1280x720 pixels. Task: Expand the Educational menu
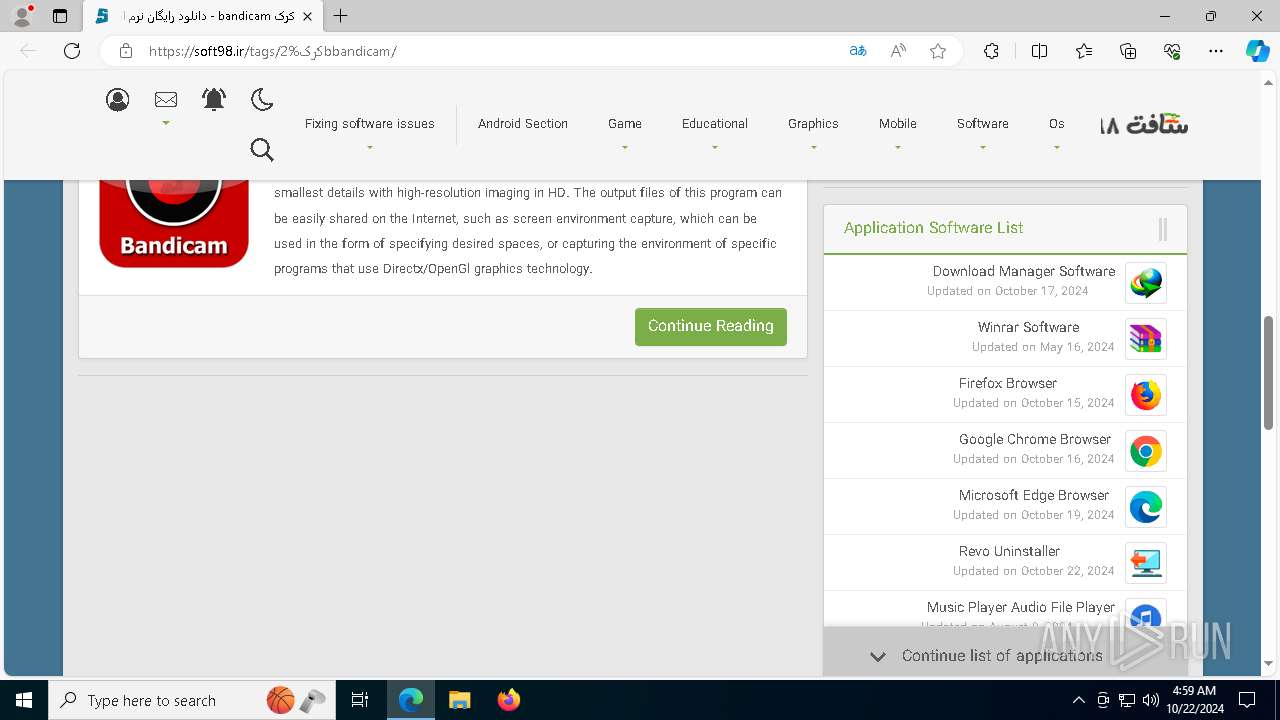point(715,124)
